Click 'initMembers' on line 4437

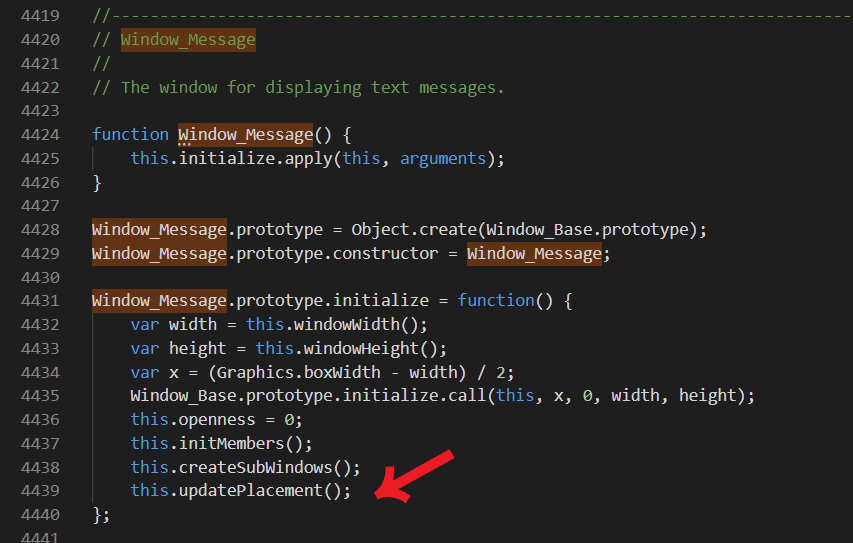click(x=231, y=443)
